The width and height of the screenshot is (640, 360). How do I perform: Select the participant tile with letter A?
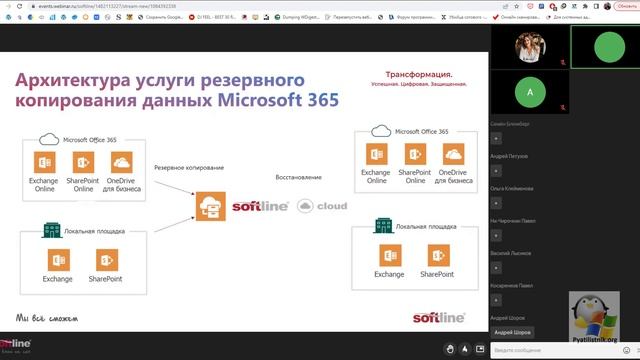pos(530,92)
